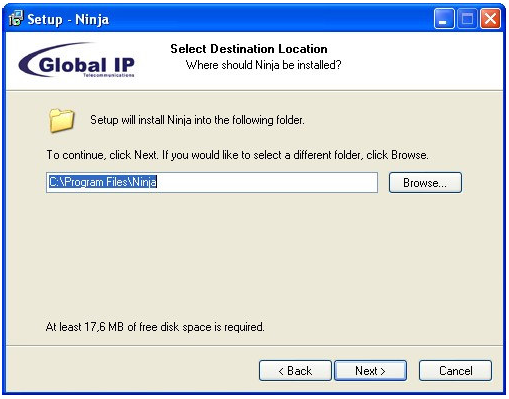
Task: Return to previous step with Back
Action: tap(295, 370)
